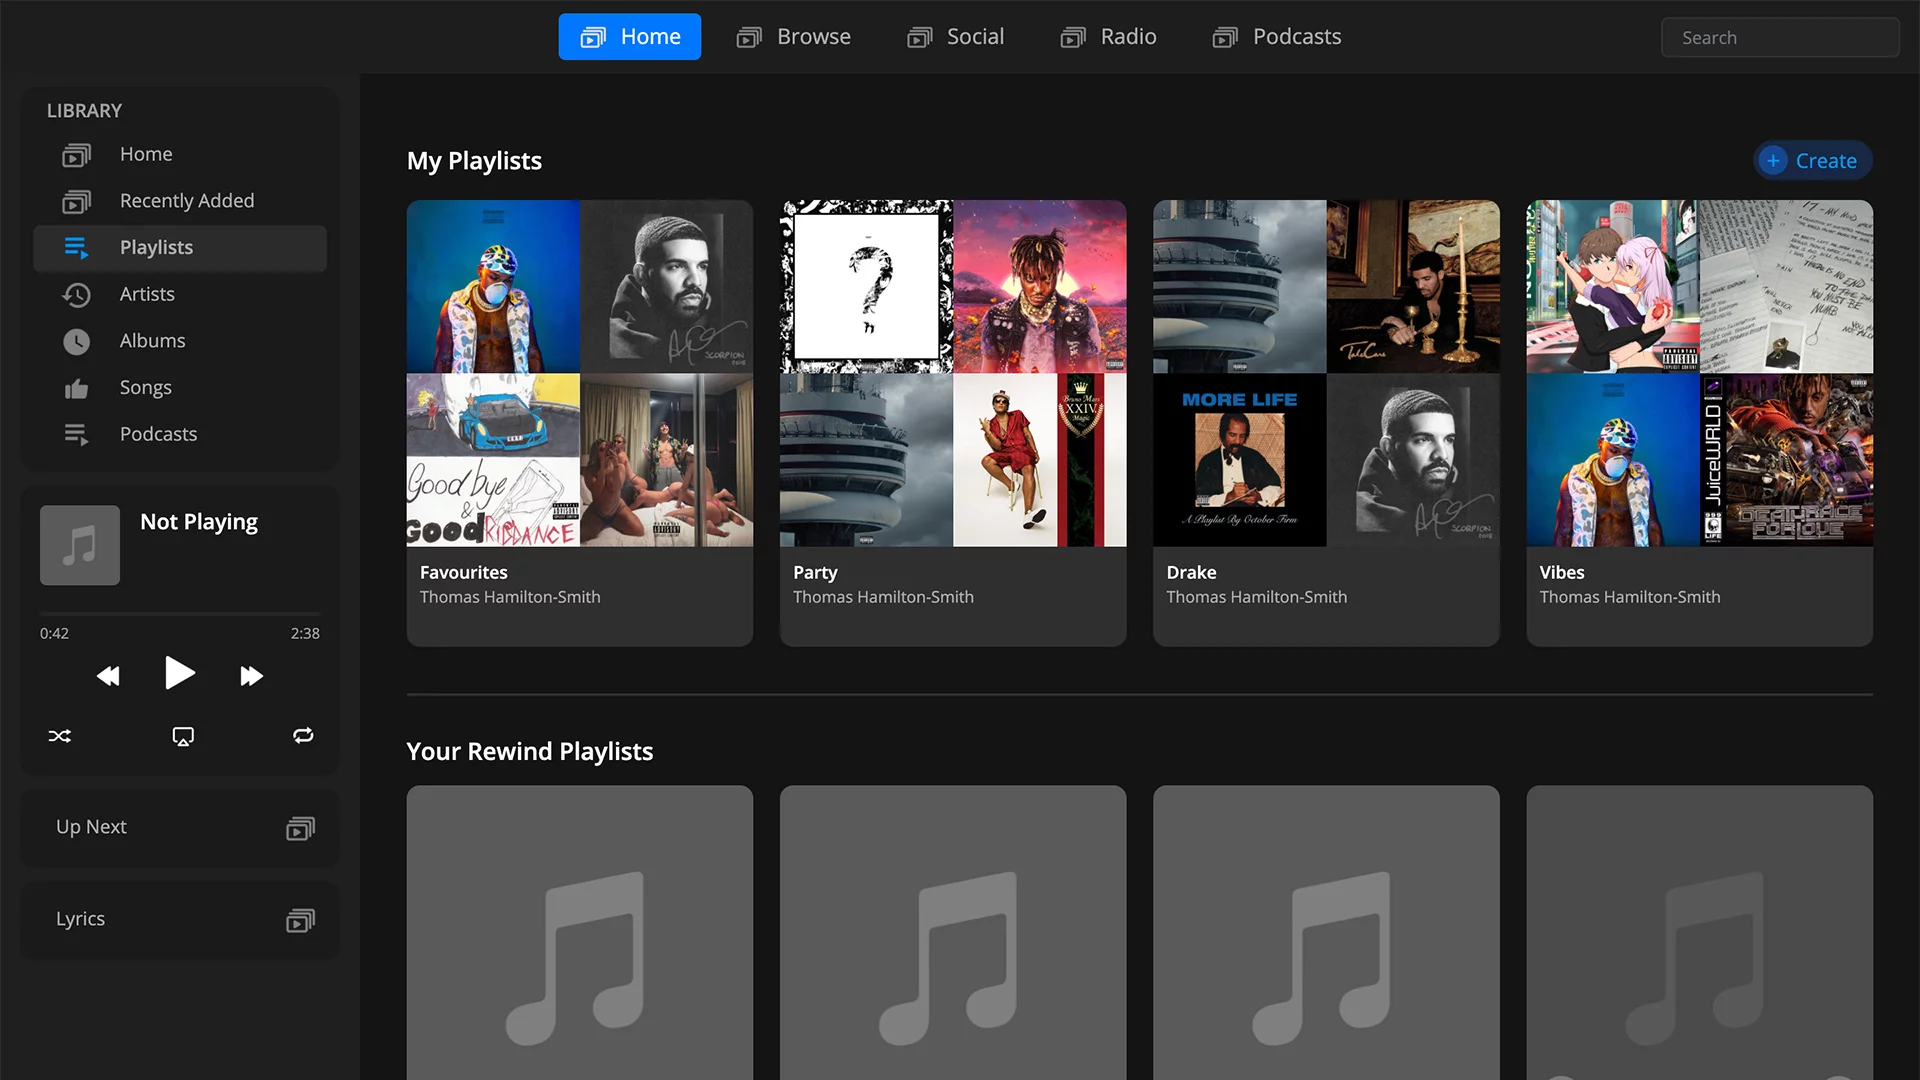
Task: Click the Recently Added sidebar icon
Action: (77, 202)
